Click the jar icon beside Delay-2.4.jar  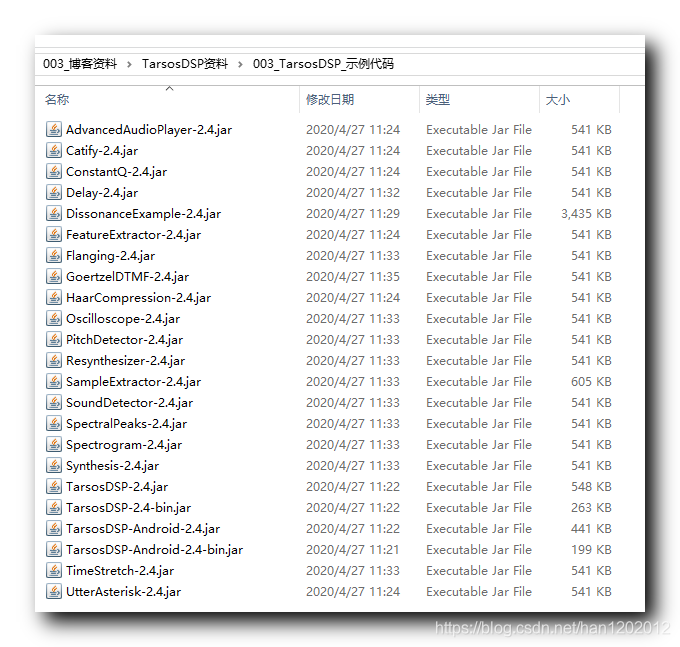pyautogui.click(x=54, y=193)
